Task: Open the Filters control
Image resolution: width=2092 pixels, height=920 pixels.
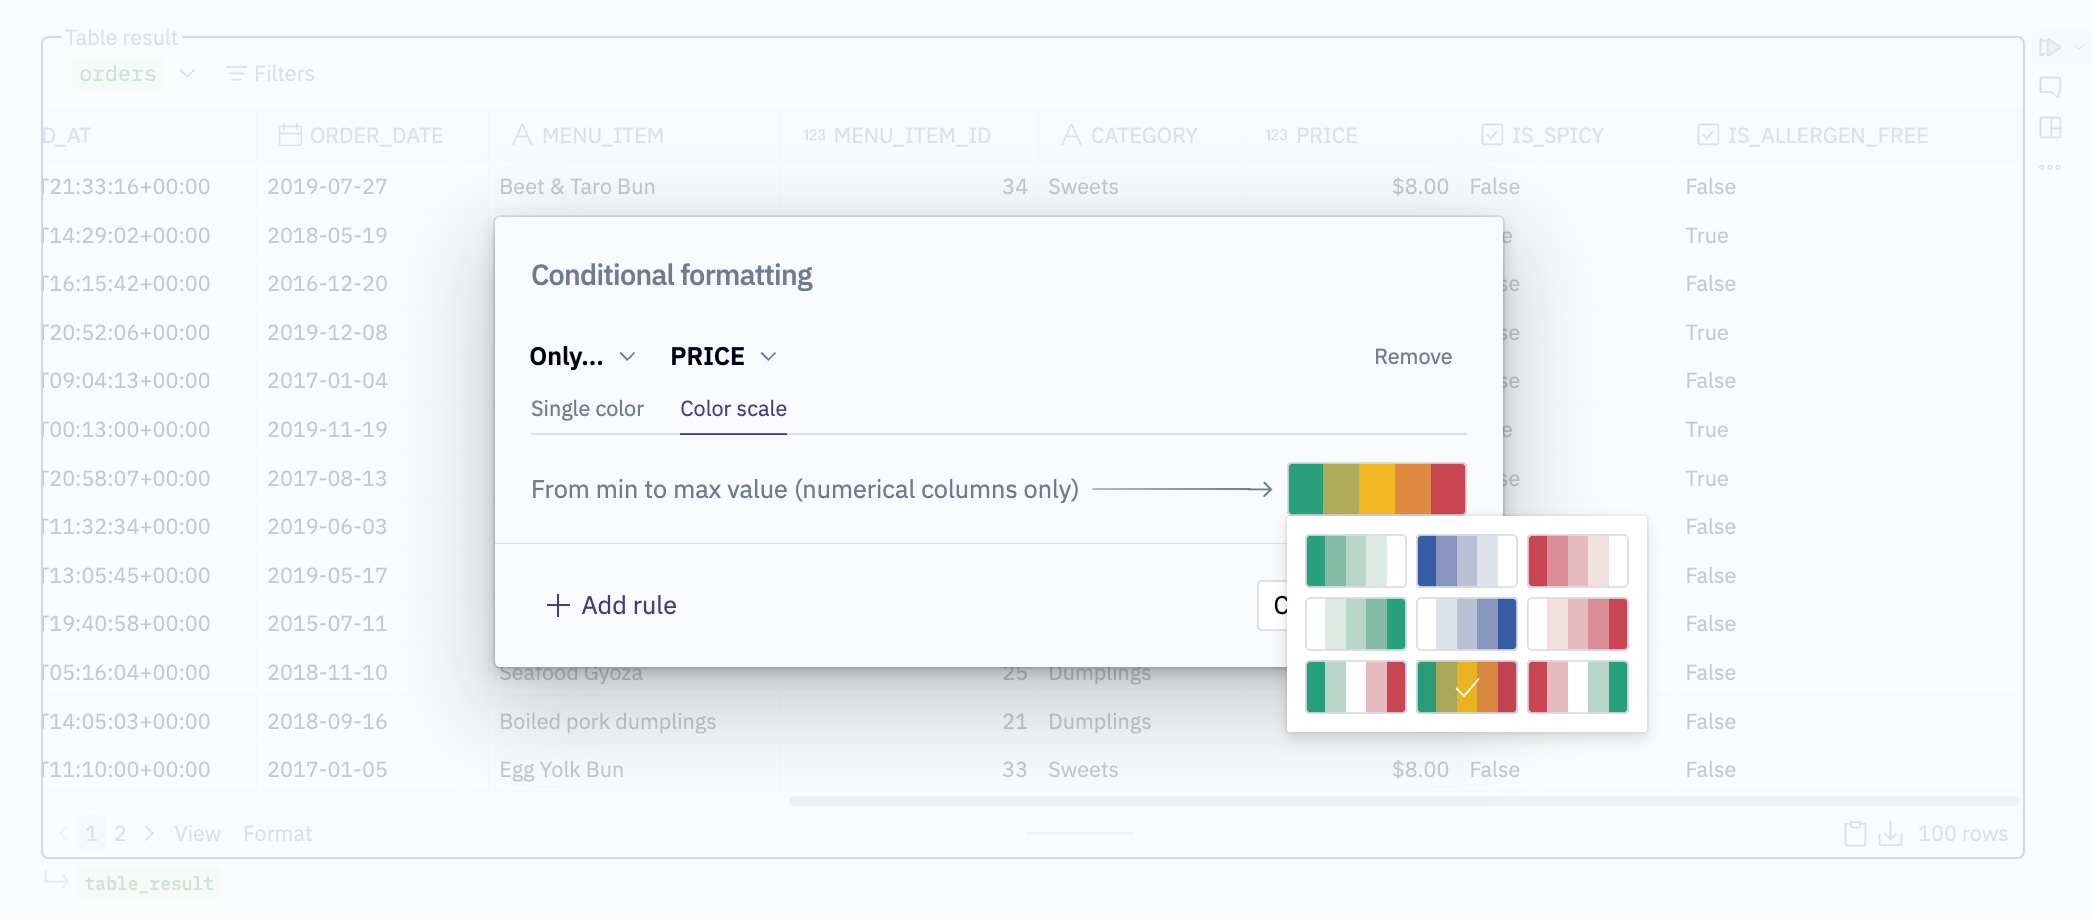Action: pos(270,74)
